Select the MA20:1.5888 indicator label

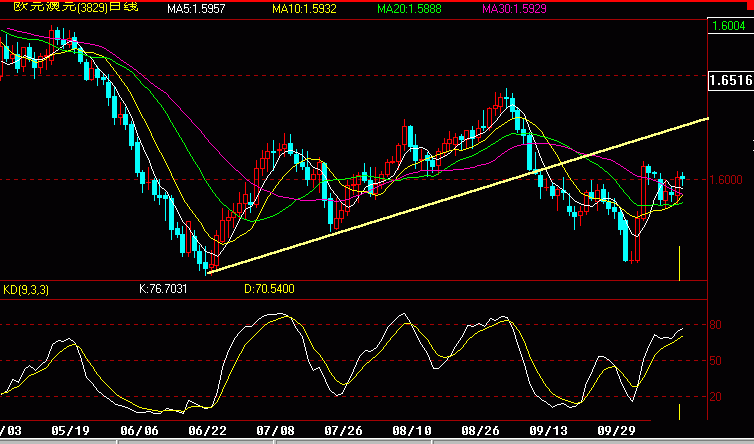pyautogui.click(x=409, y=9)
